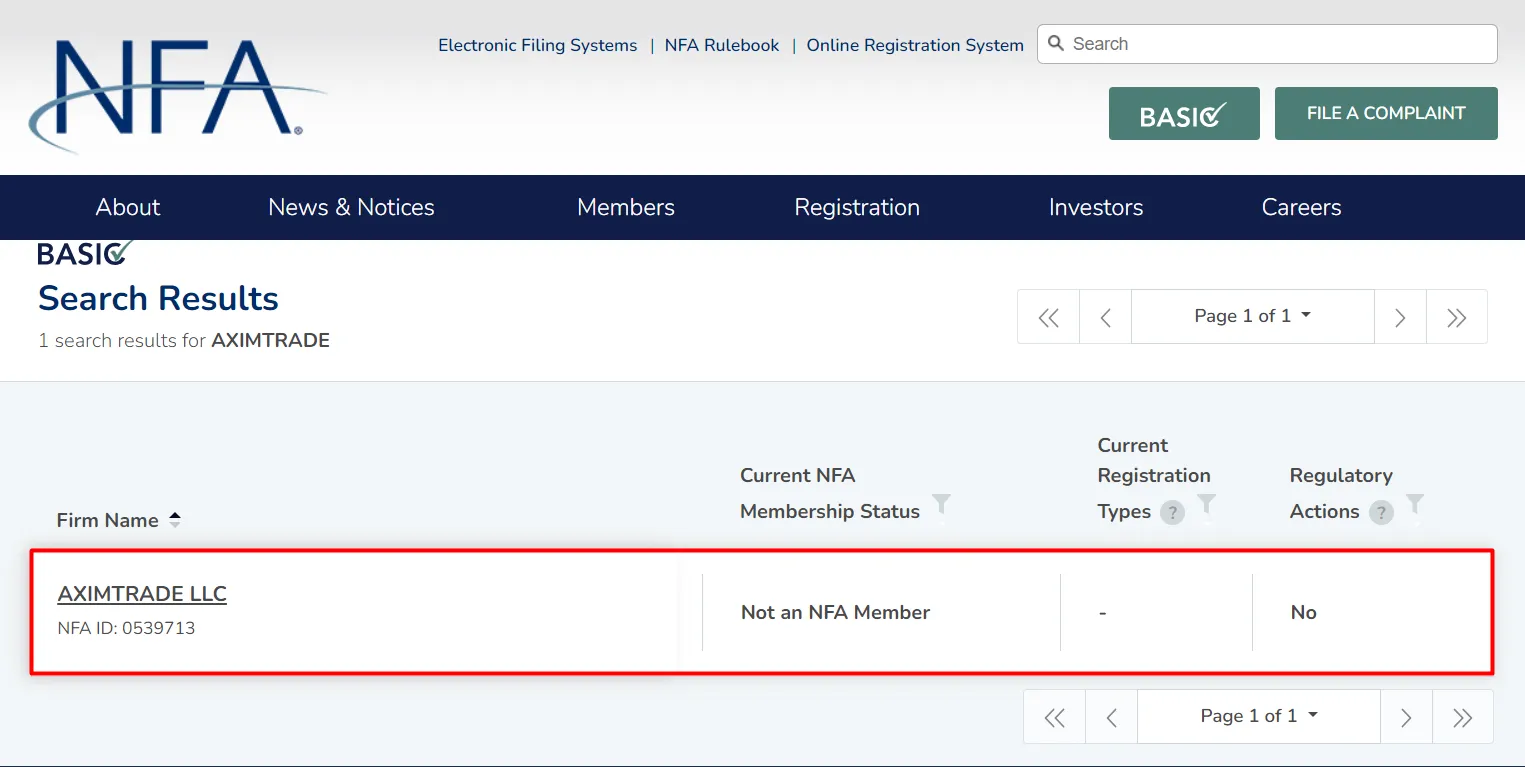
Task: Click the Not an NFA Member status
Action: coord(835,612)
